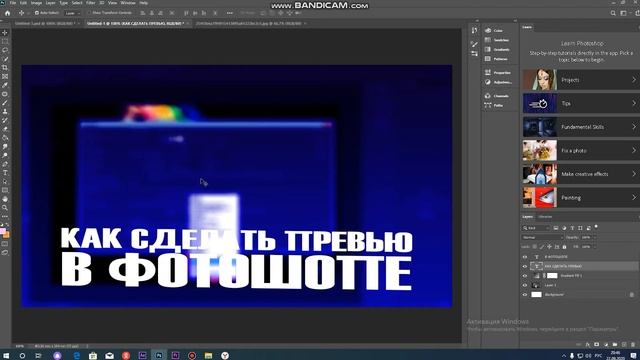The width and height of the screenshot is (640, 360).
Task: Select the Rectangular Marquee tool
Action: tap(5, 41)
